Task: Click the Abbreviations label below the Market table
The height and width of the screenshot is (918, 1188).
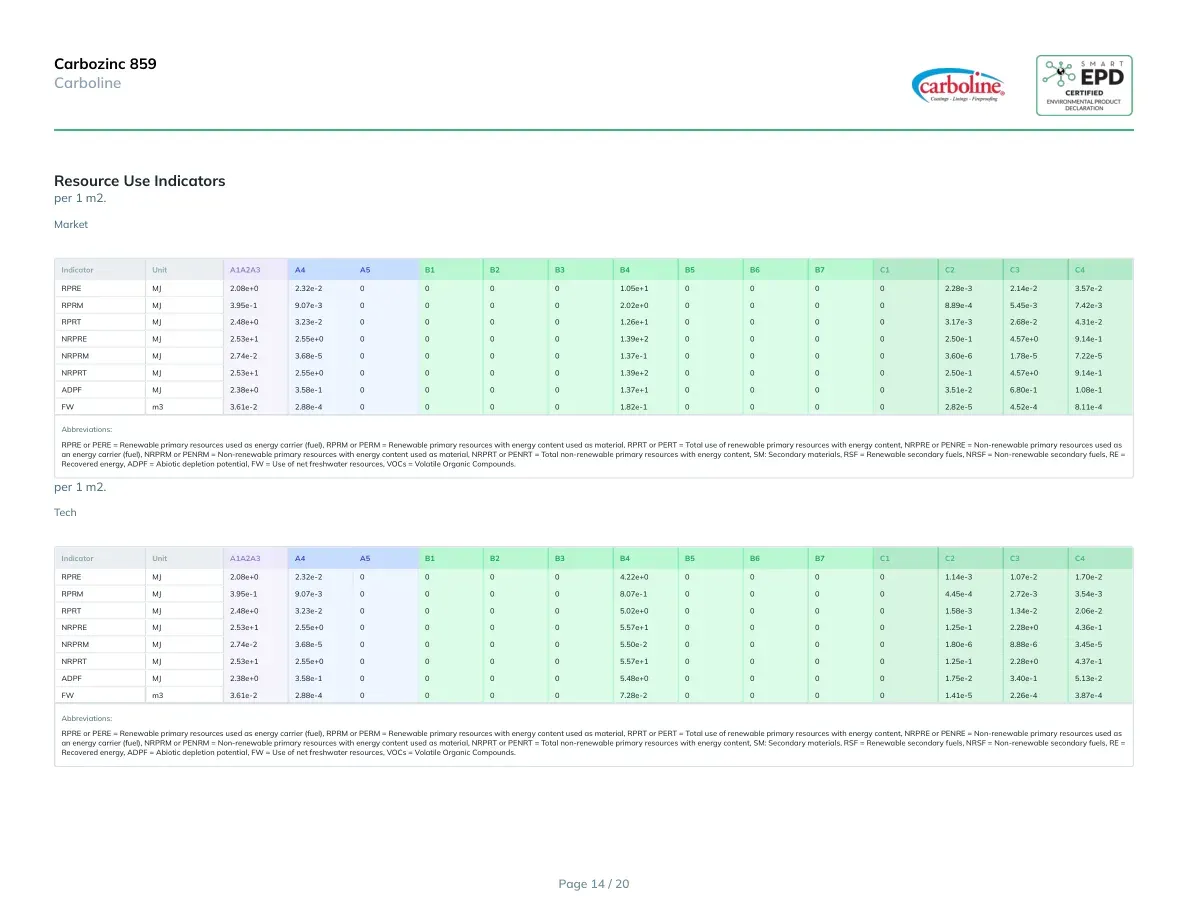Action: click(86, 429)
